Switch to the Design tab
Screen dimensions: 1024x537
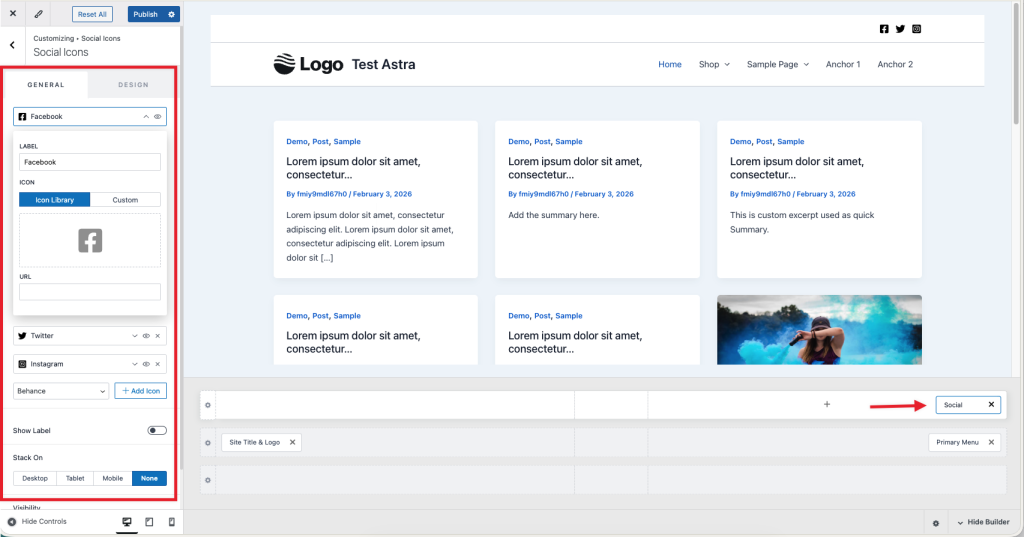coord(133,85)
